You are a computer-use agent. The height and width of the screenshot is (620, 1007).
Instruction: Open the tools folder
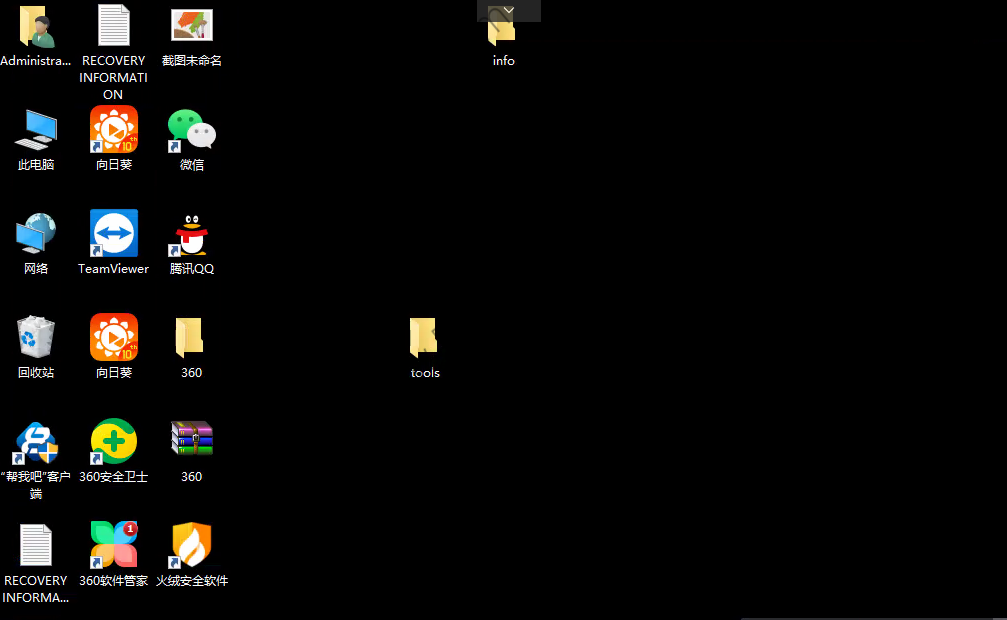[x=425, y=338]
